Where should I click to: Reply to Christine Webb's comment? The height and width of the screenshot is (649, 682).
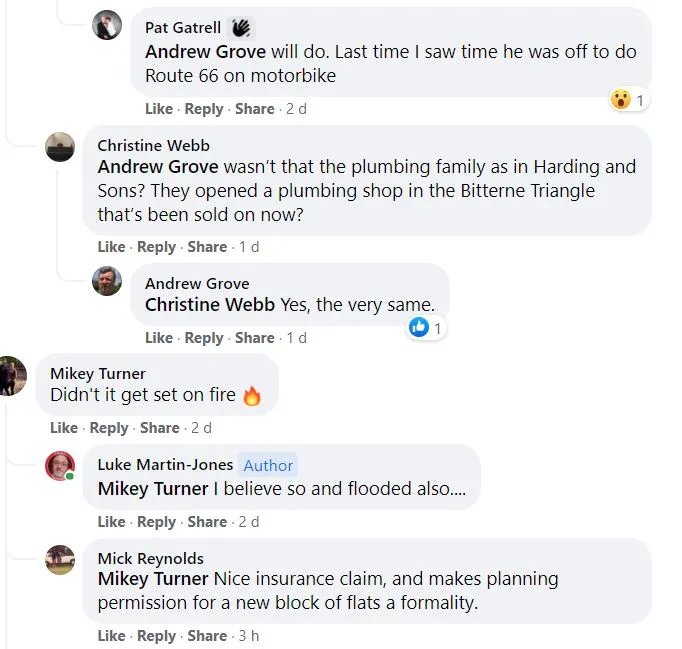coord(156,247)
